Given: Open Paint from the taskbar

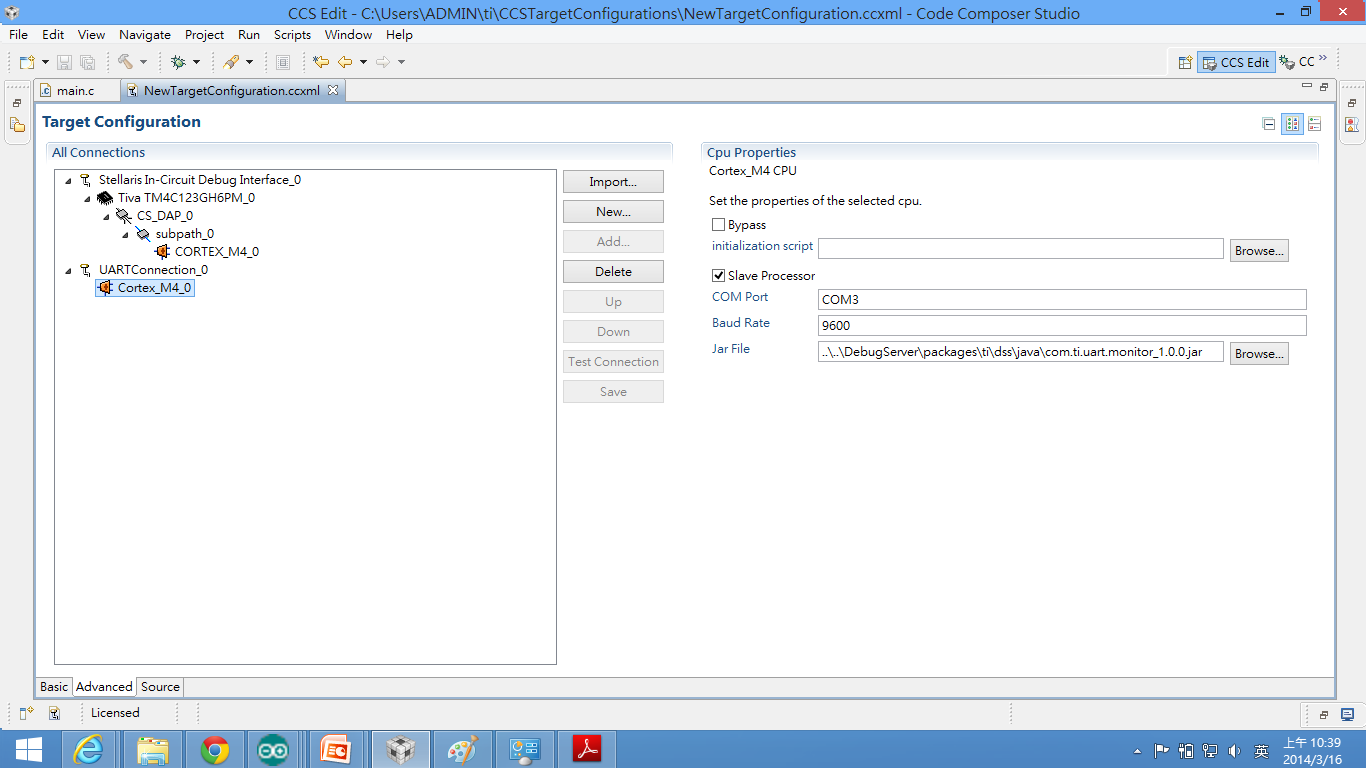Looking at the screenshot, I should [x=462, y=749].
